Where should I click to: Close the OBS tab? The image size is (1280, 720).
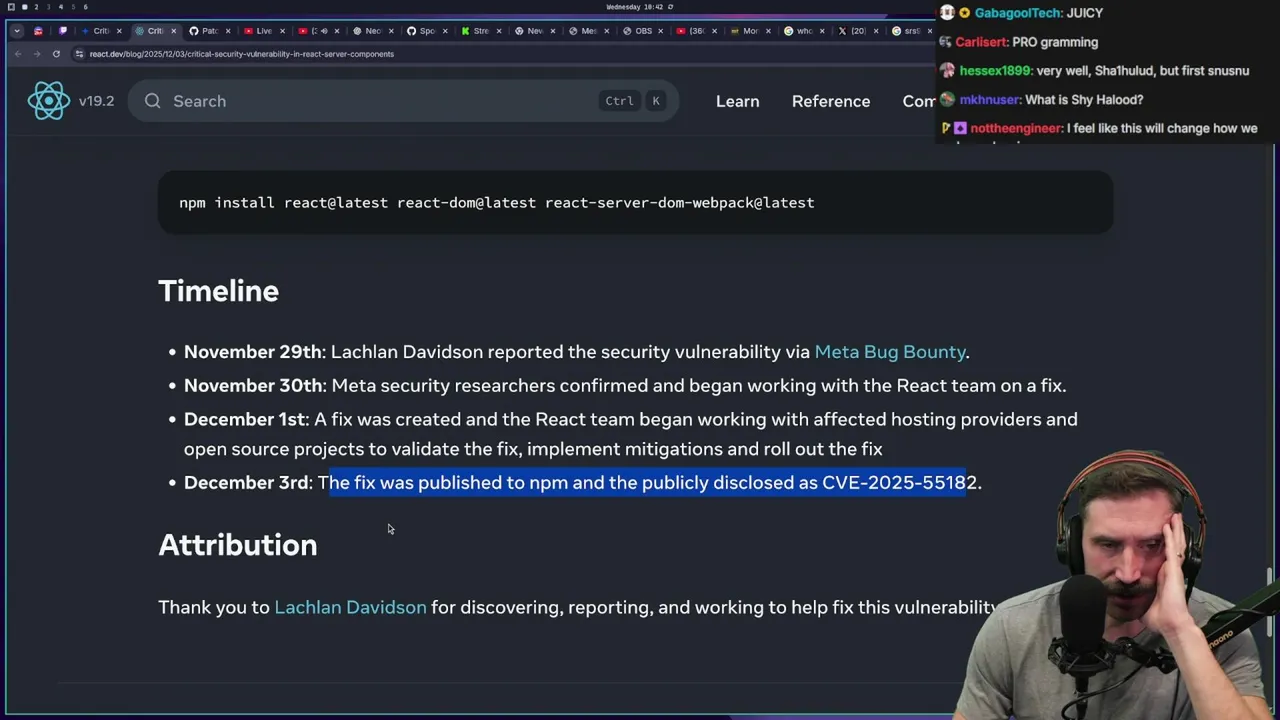point(660,31)
